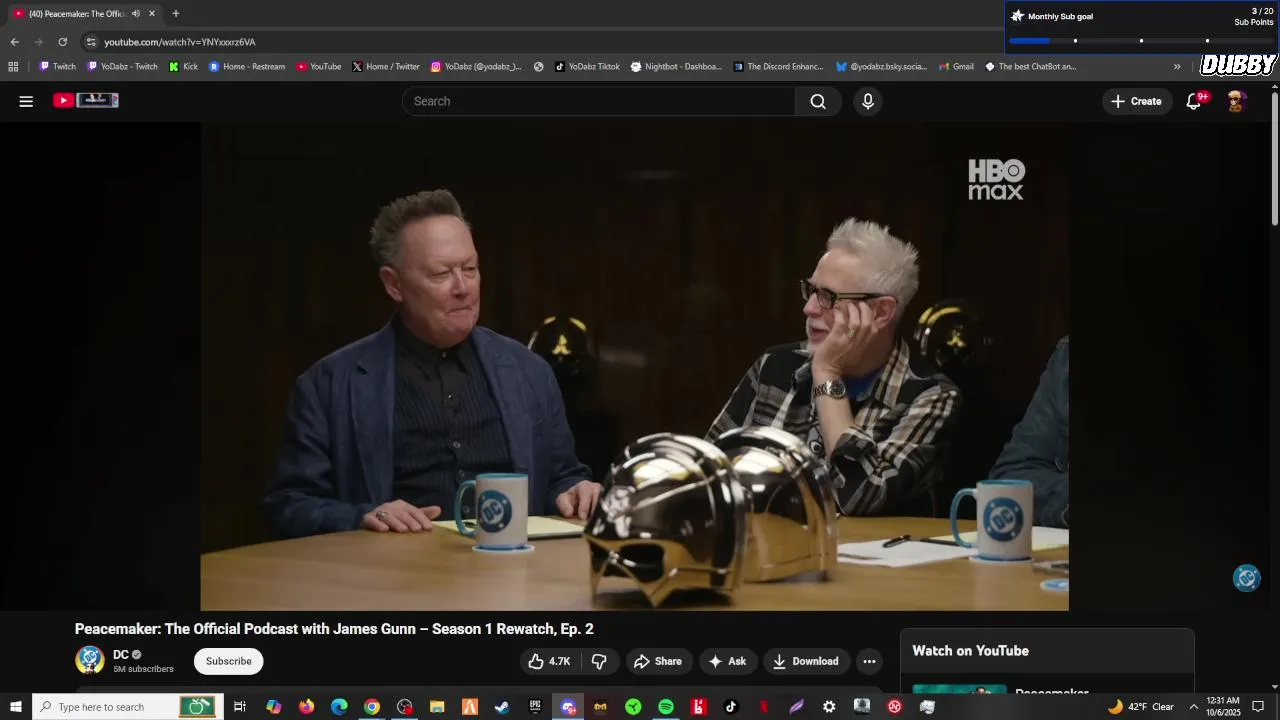Start voice search with microphone icon

(x=868, y=101)
